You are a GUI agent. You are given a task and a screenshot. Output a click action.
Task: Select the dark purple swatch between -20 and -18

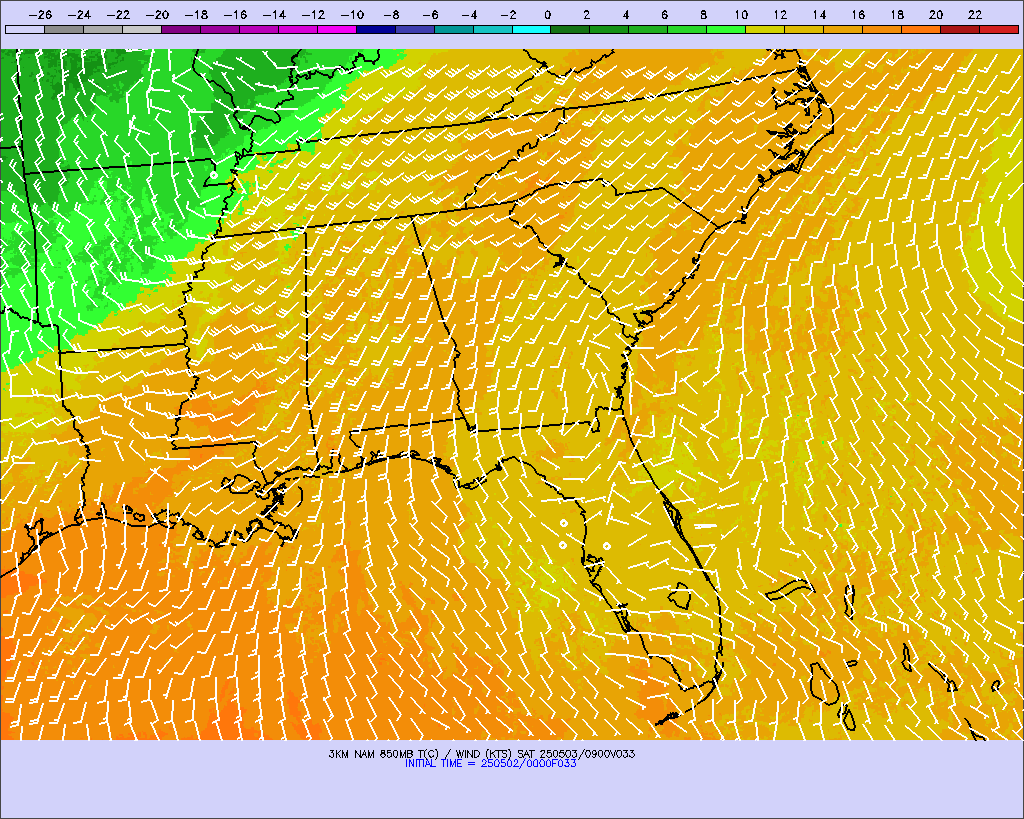(181, 29)
